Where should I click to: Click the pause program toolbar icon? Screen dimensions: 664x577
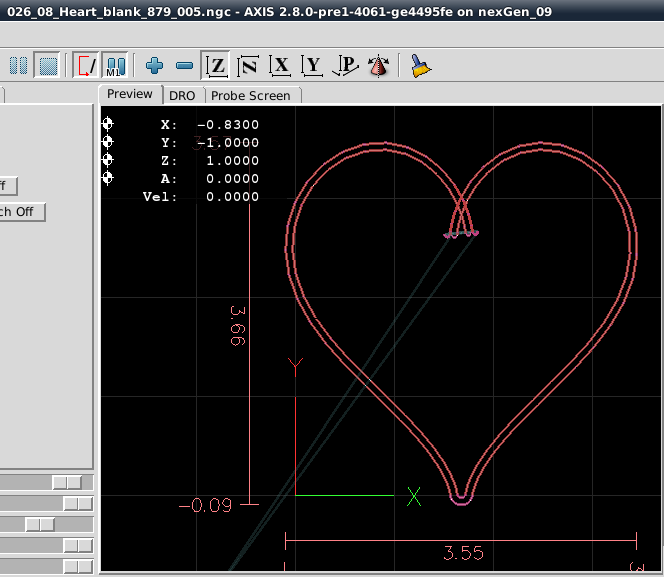click(x=19, y=66)
